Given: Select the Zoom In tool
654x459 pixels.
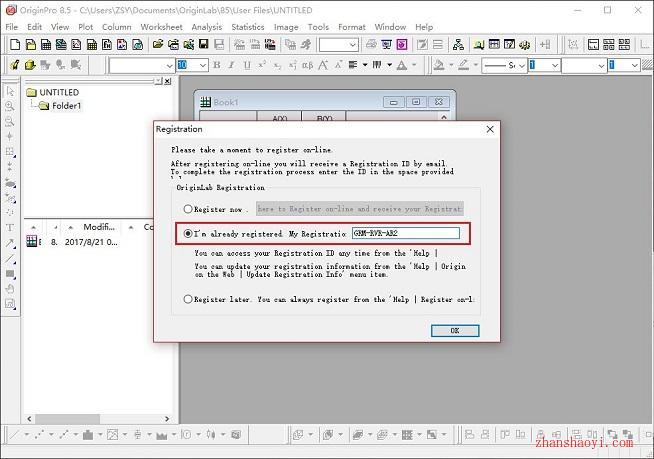Looking at the screenshot, I should [x=10, y=106].
